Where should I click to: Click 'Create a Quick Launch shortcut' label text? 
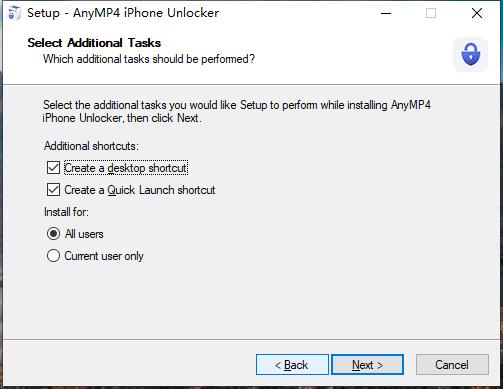pos(140,190)
